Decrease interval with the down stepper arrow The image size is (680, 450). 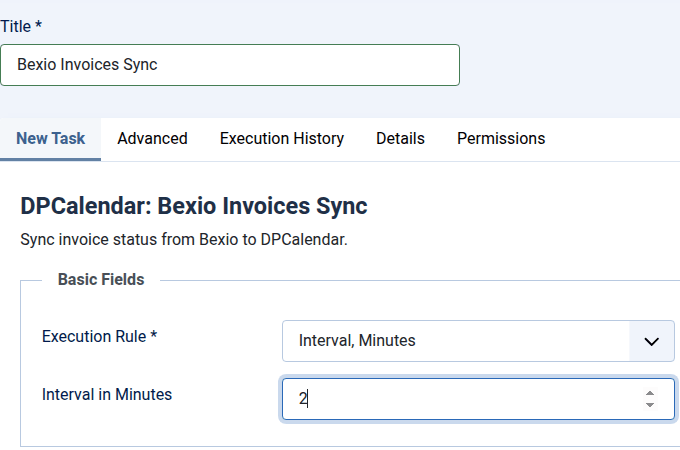coord(650,405)
